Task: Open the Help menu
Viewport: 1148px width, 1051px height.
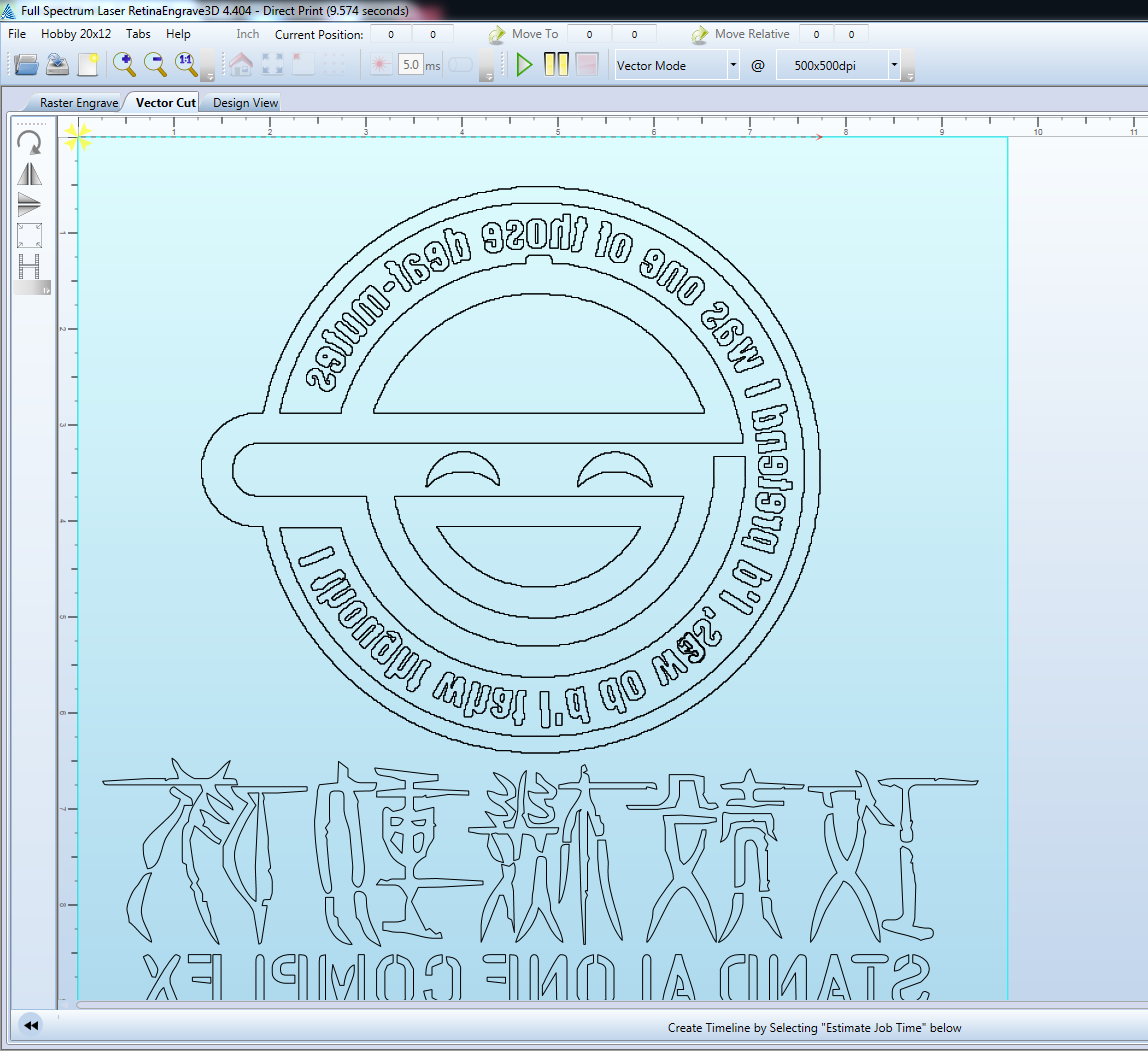Action: coord(178,34)
